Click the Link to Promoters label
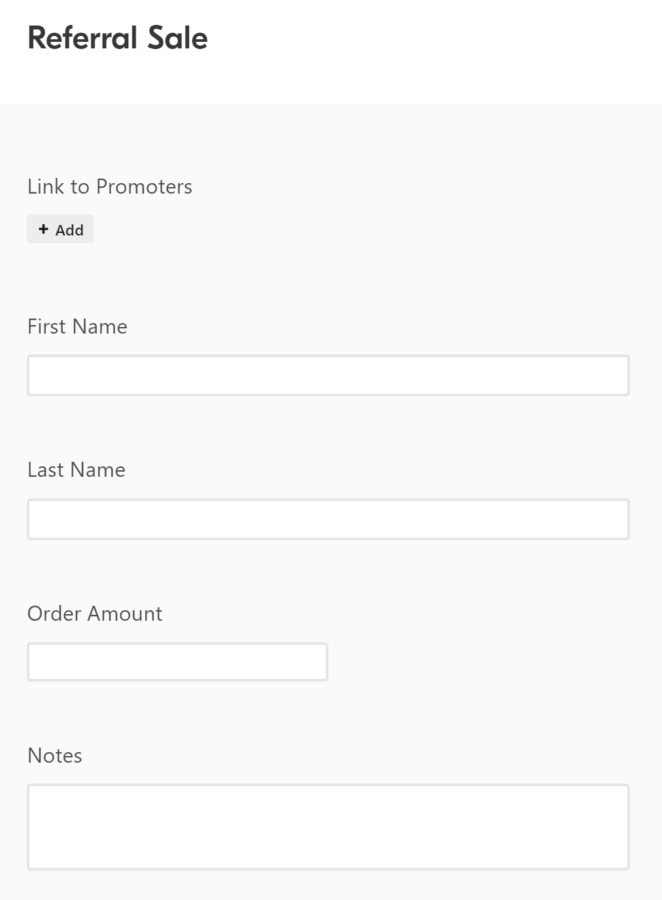Screen dimensions: 662x900 point(108,186)
